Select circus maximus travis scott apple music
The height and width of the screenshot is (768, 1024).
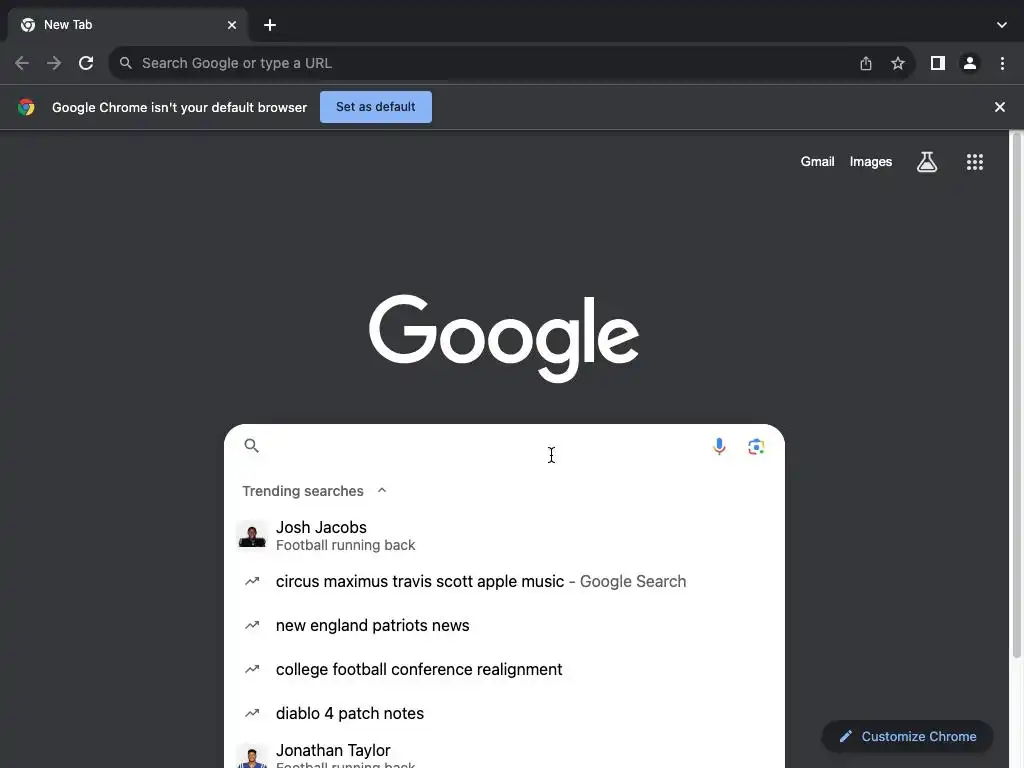click(x=504, y=581)
